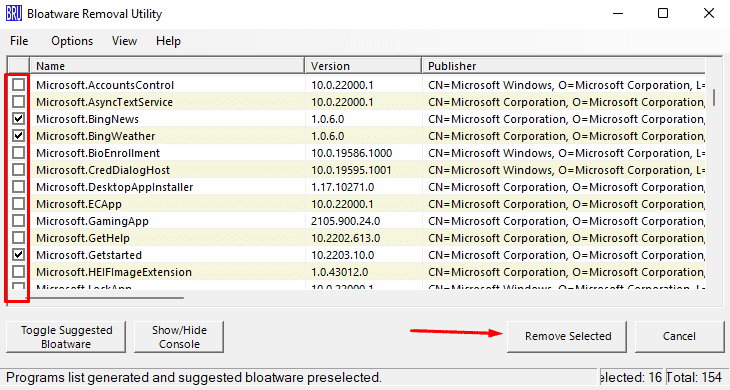
Task: Open the View menu
Action: pyautogui.click(x=124, y=41)
